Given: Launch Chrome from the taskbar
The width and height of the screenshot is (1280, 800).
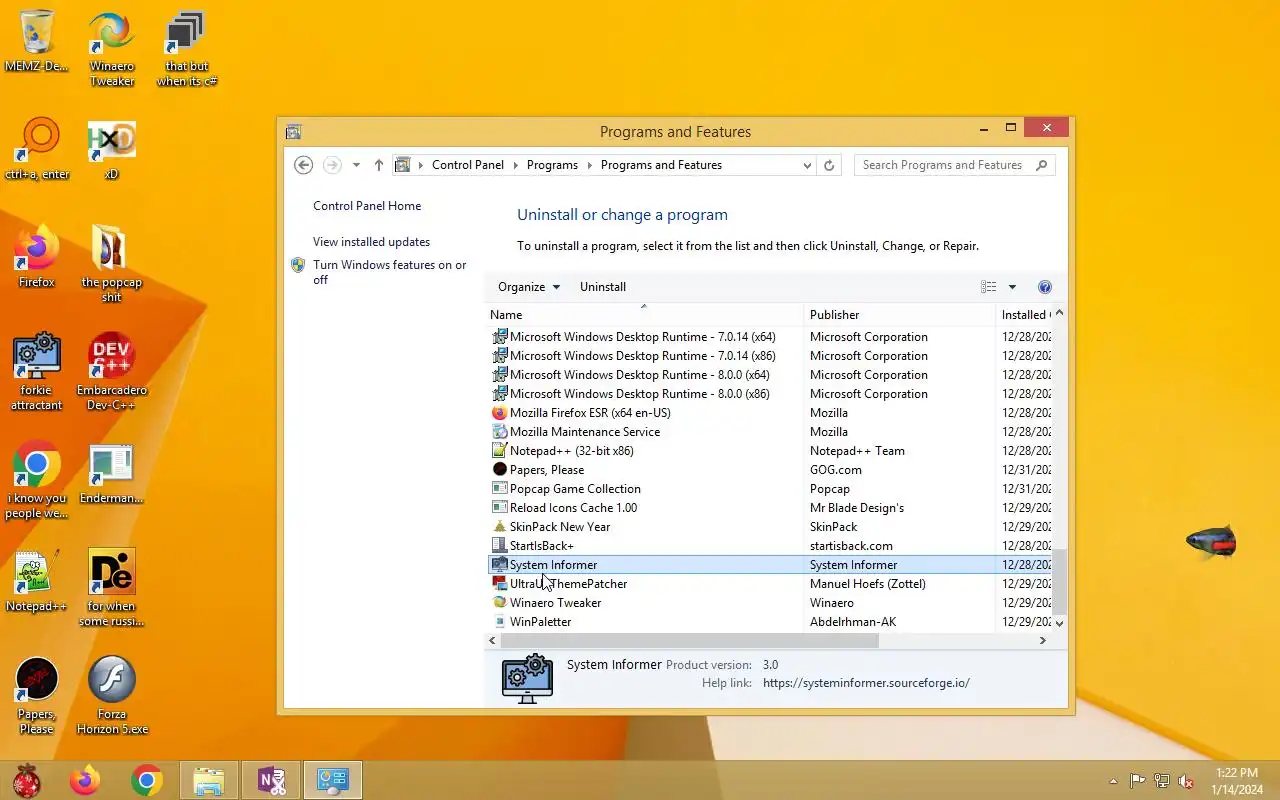Looking at the screenshot, I should tap(147, 780).
